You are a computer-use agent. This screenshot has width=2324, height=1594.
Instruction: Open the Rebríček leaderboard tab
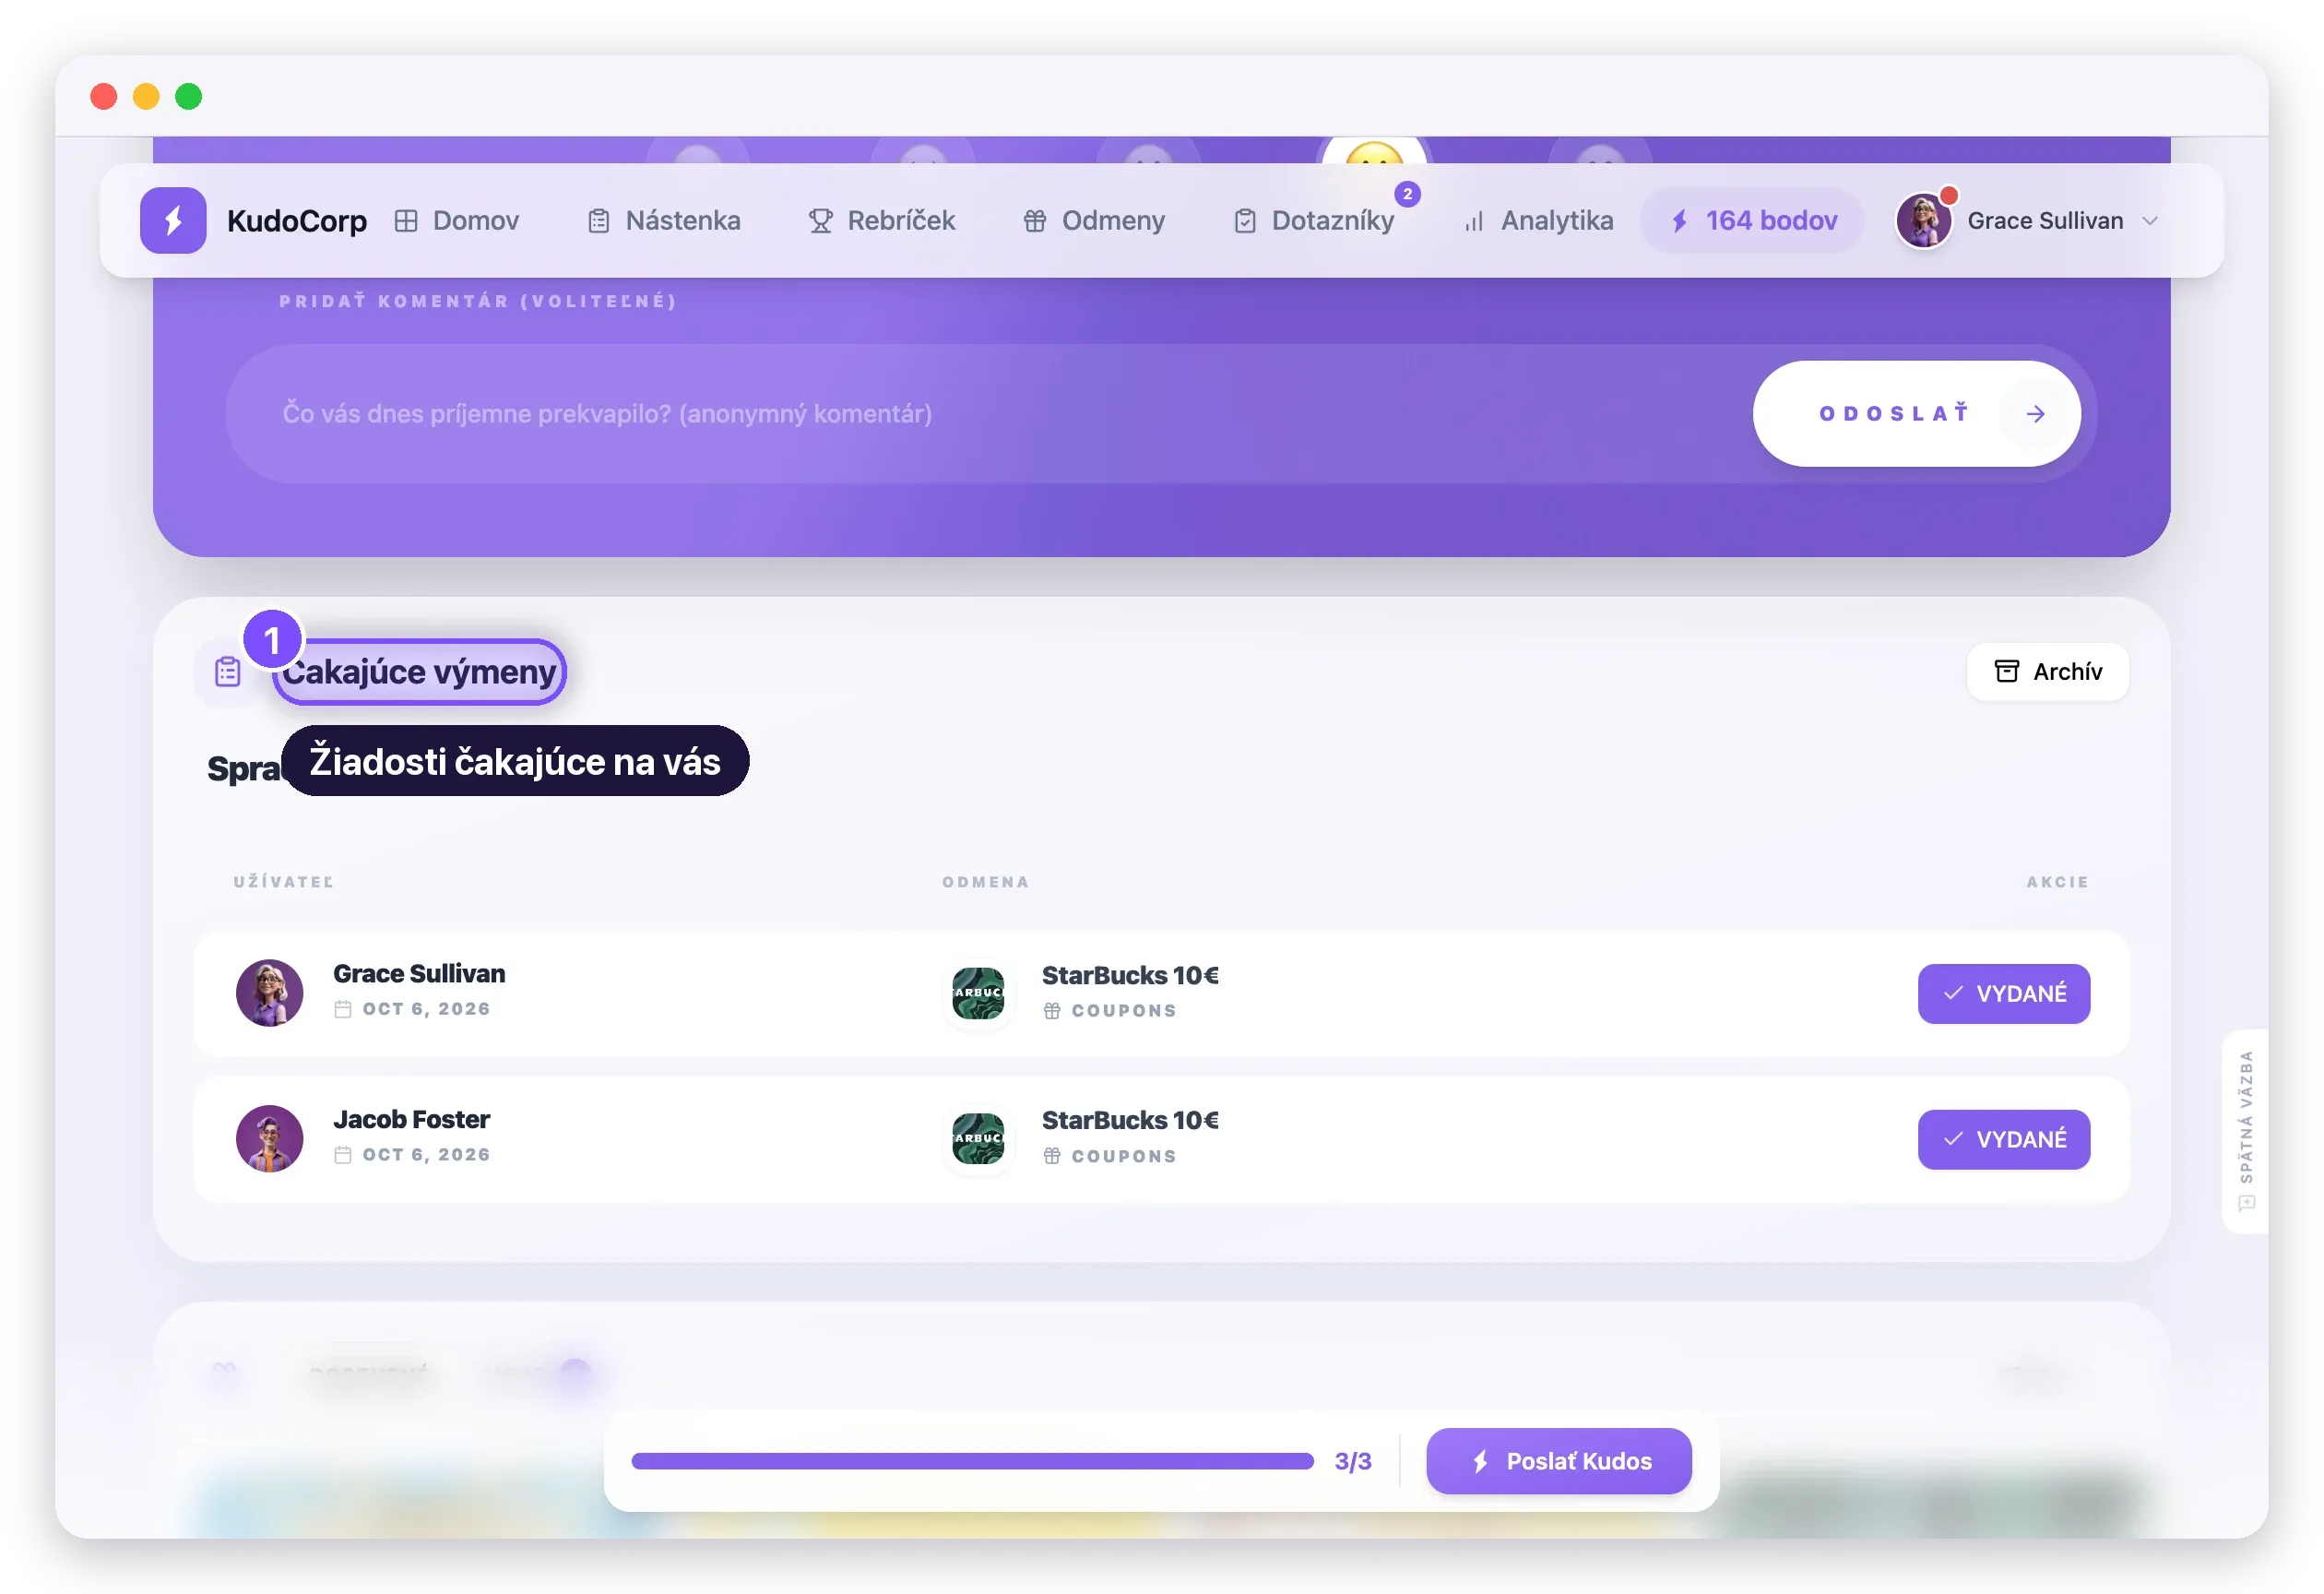[x=882, y=220]
